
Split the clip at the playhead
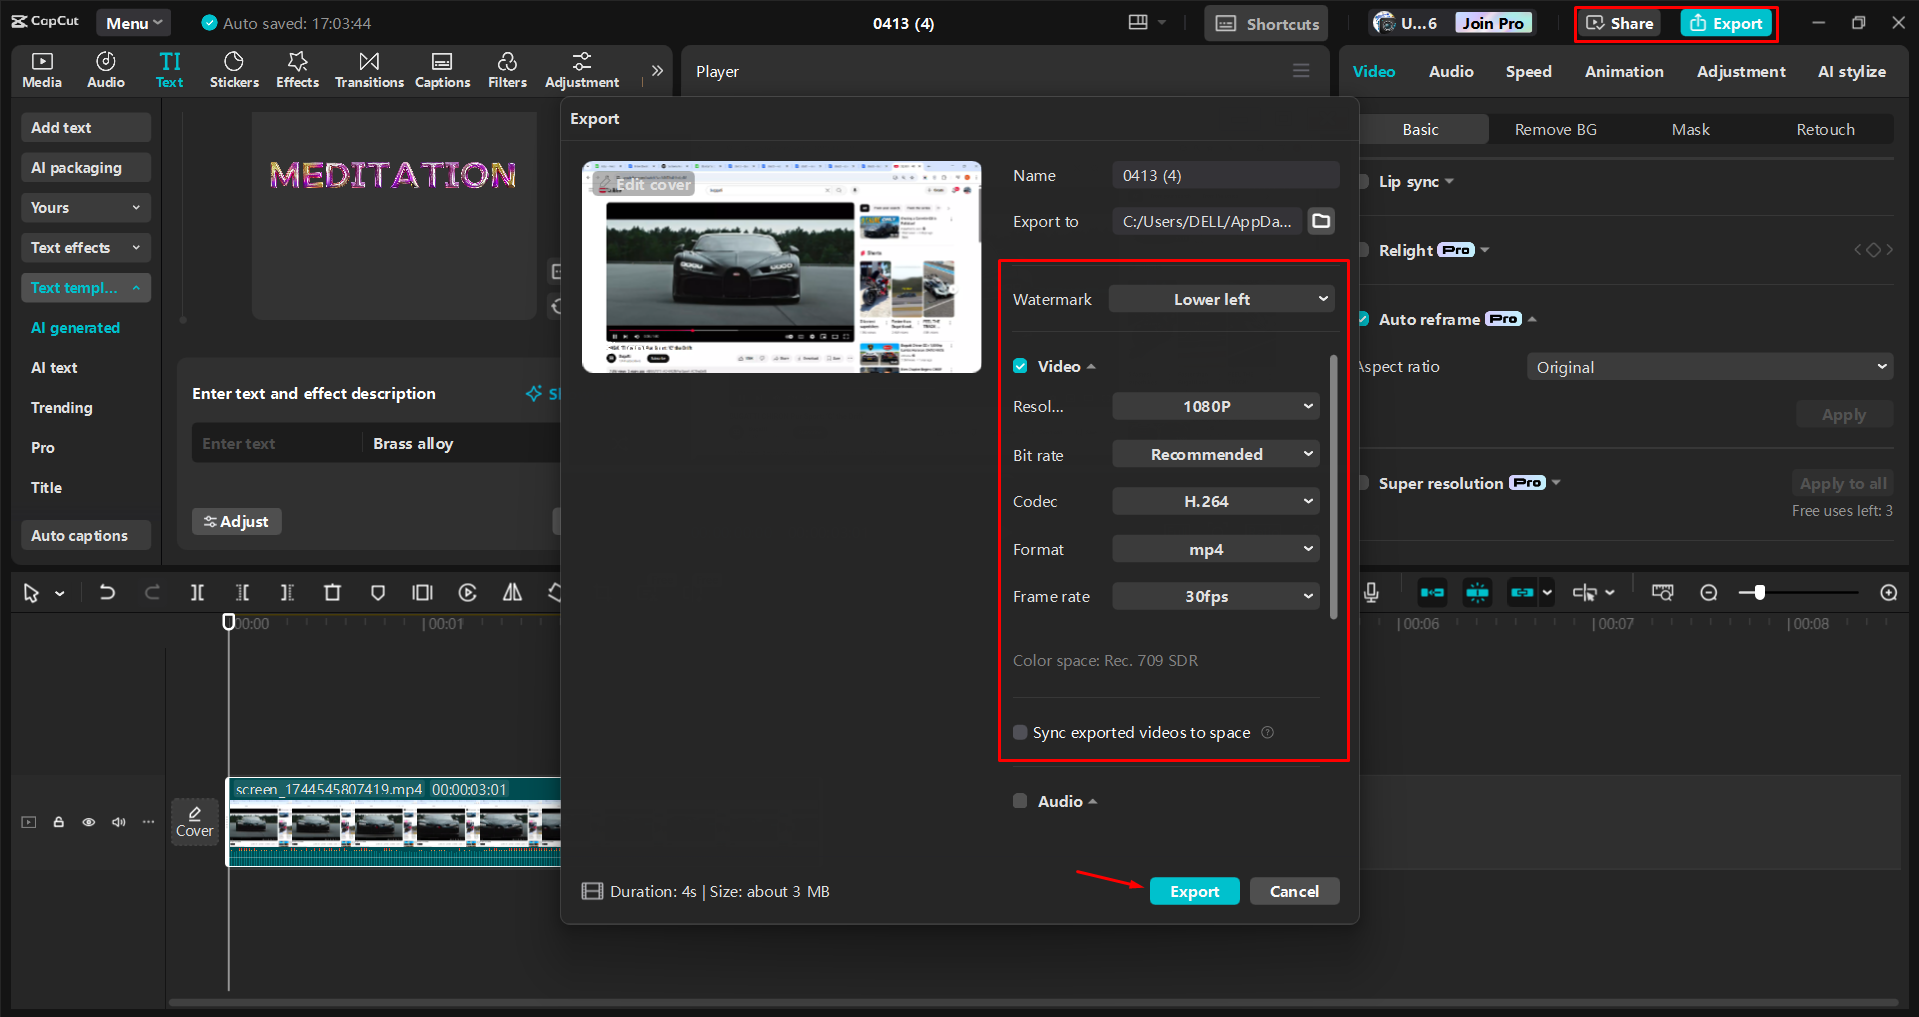197,593
